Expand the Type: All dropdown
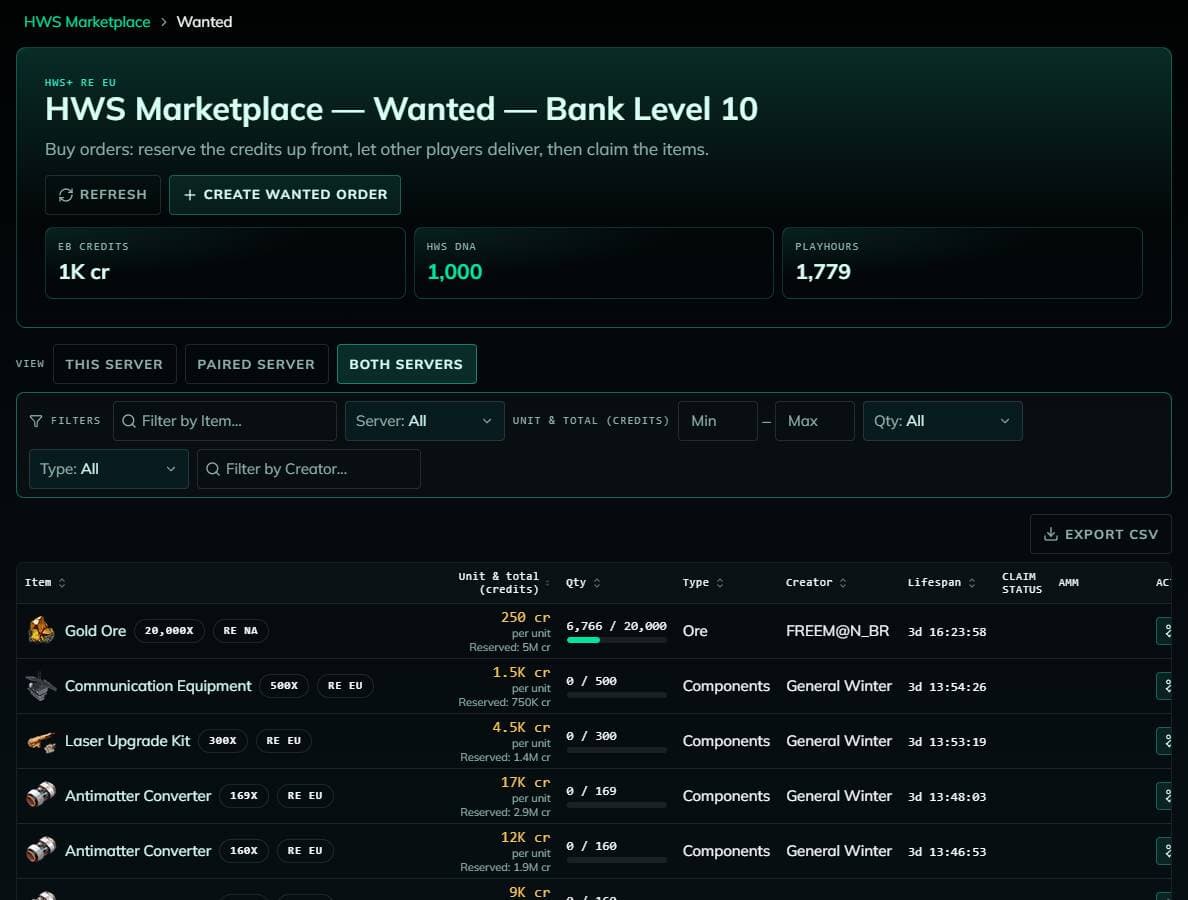 108,469
